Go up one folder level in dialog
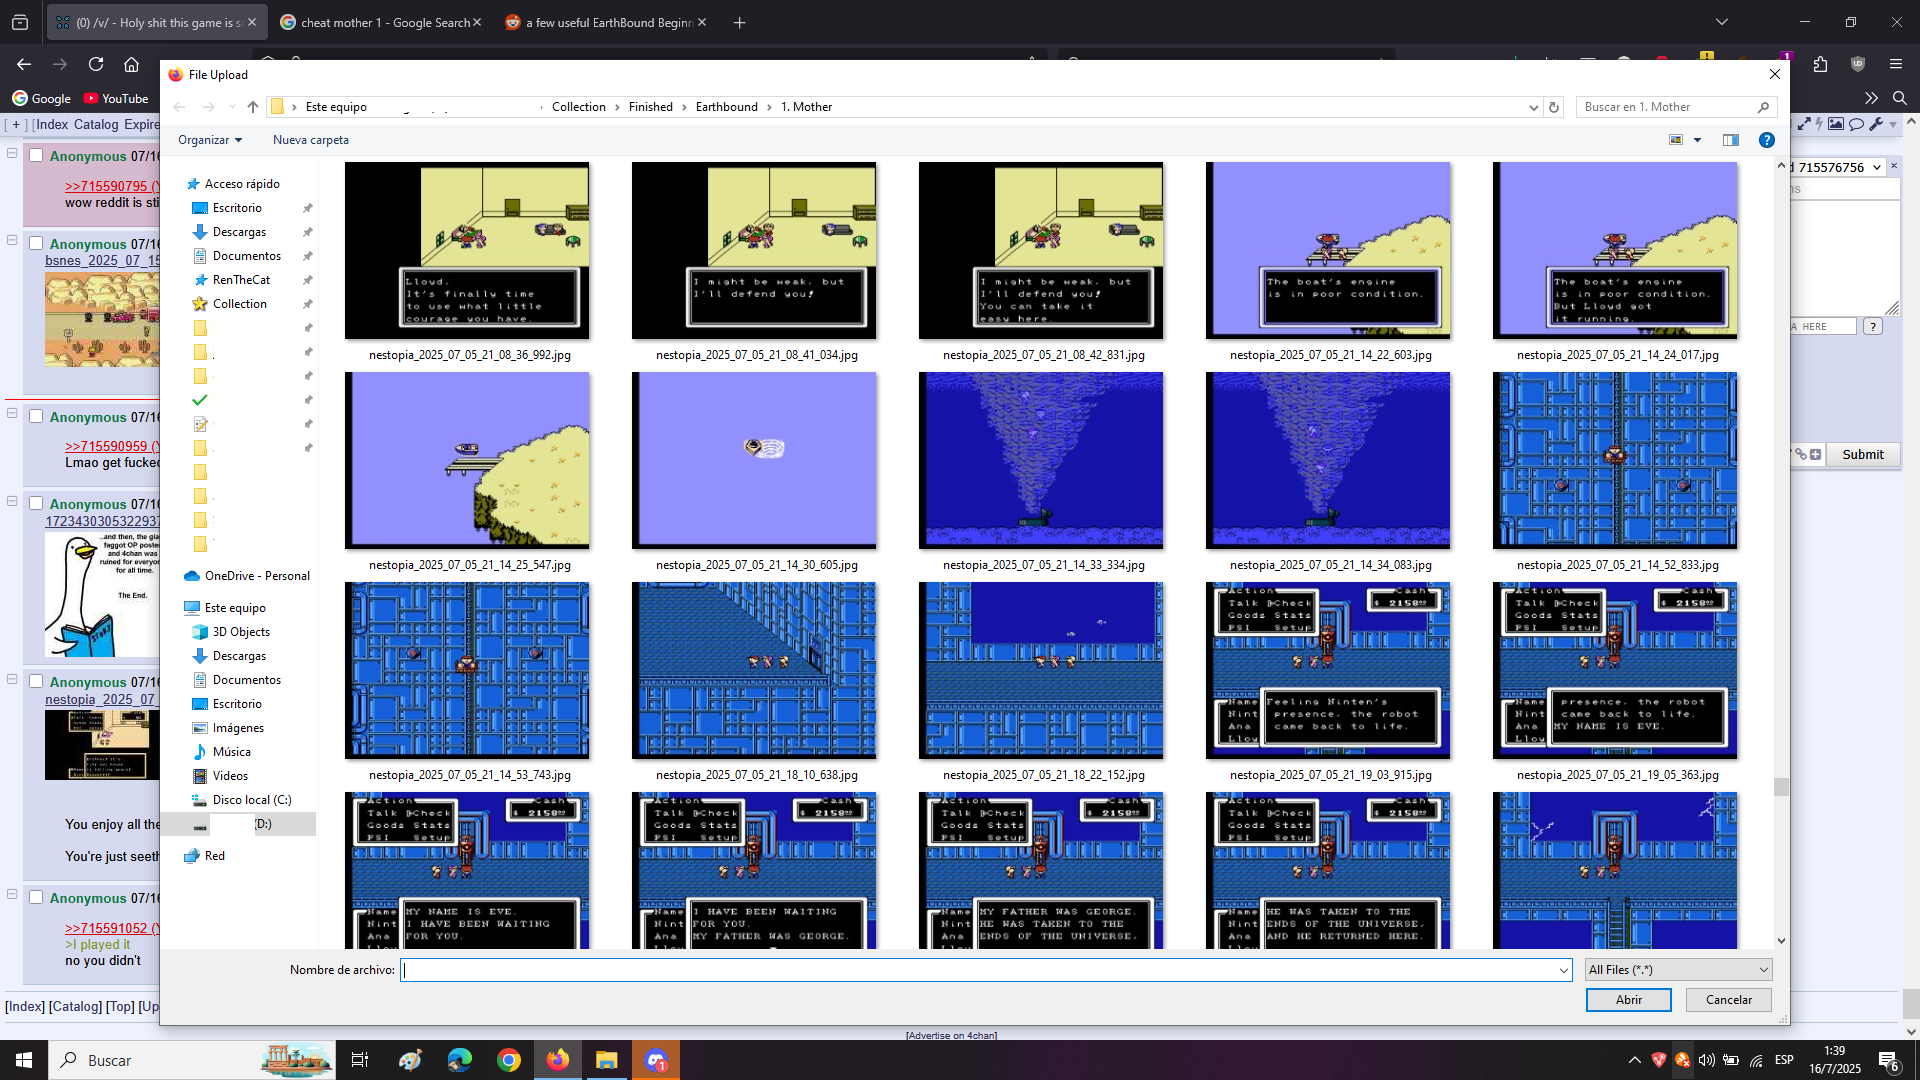This screenshot has height=1080, width=1920. point(253,107)
